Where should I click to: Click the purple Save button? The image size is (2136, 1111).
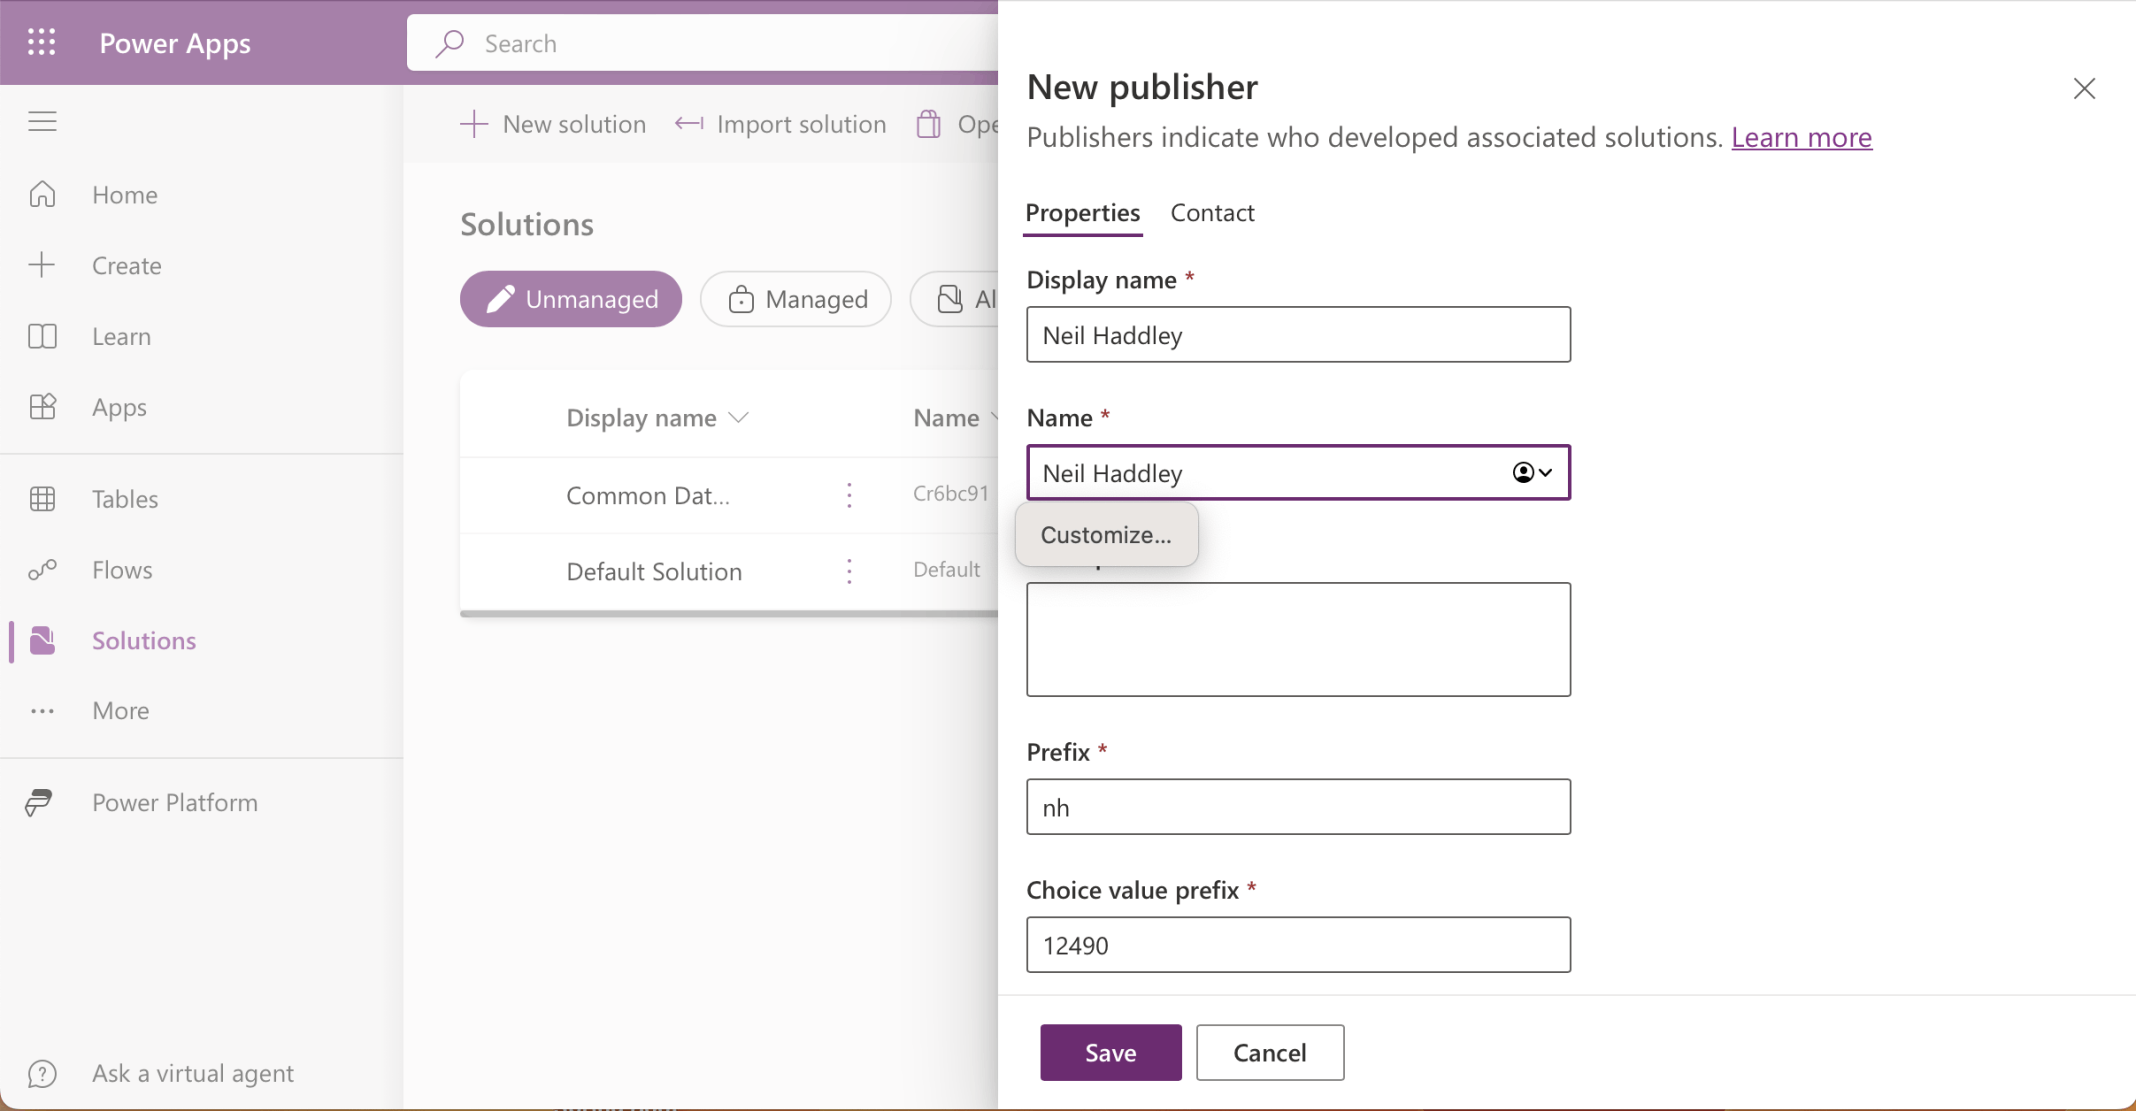click(x=1110, y=1053)
